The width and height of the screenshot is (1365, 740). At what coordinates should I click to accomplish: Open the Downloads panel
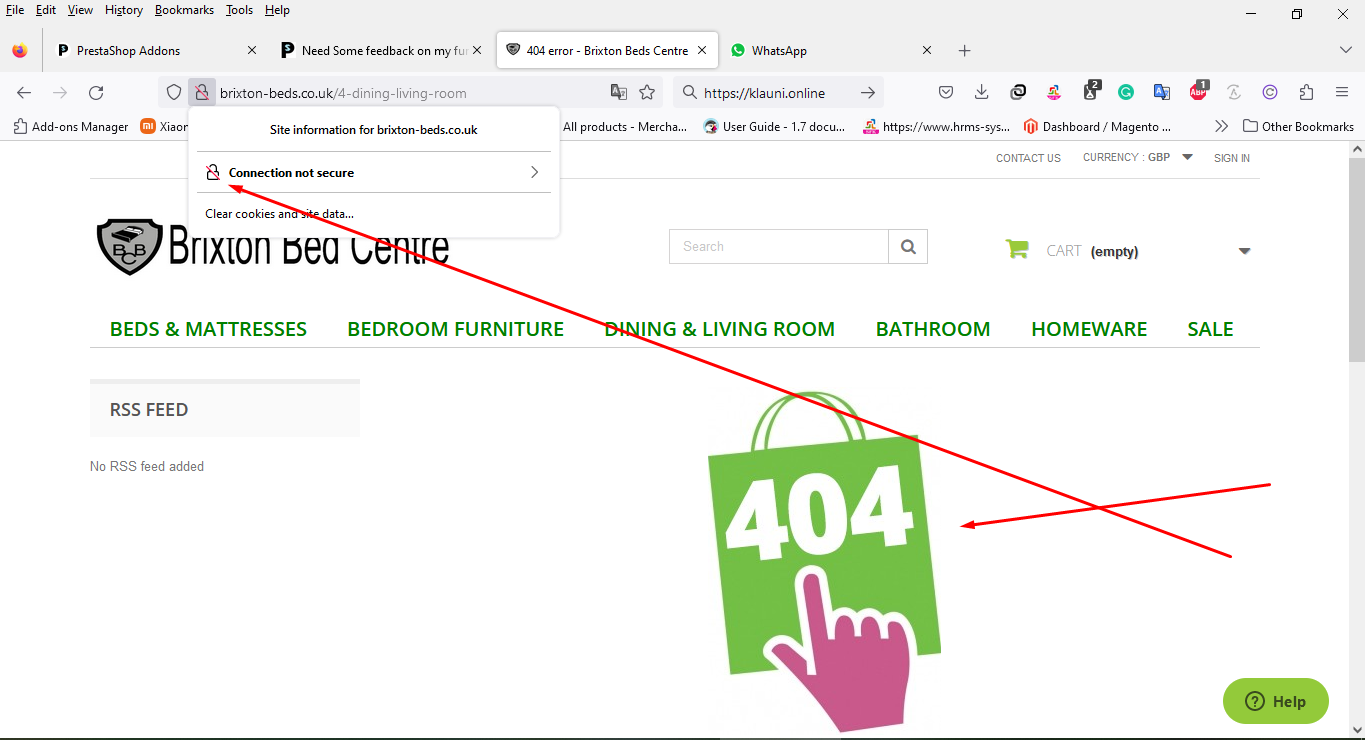point(981,93)
